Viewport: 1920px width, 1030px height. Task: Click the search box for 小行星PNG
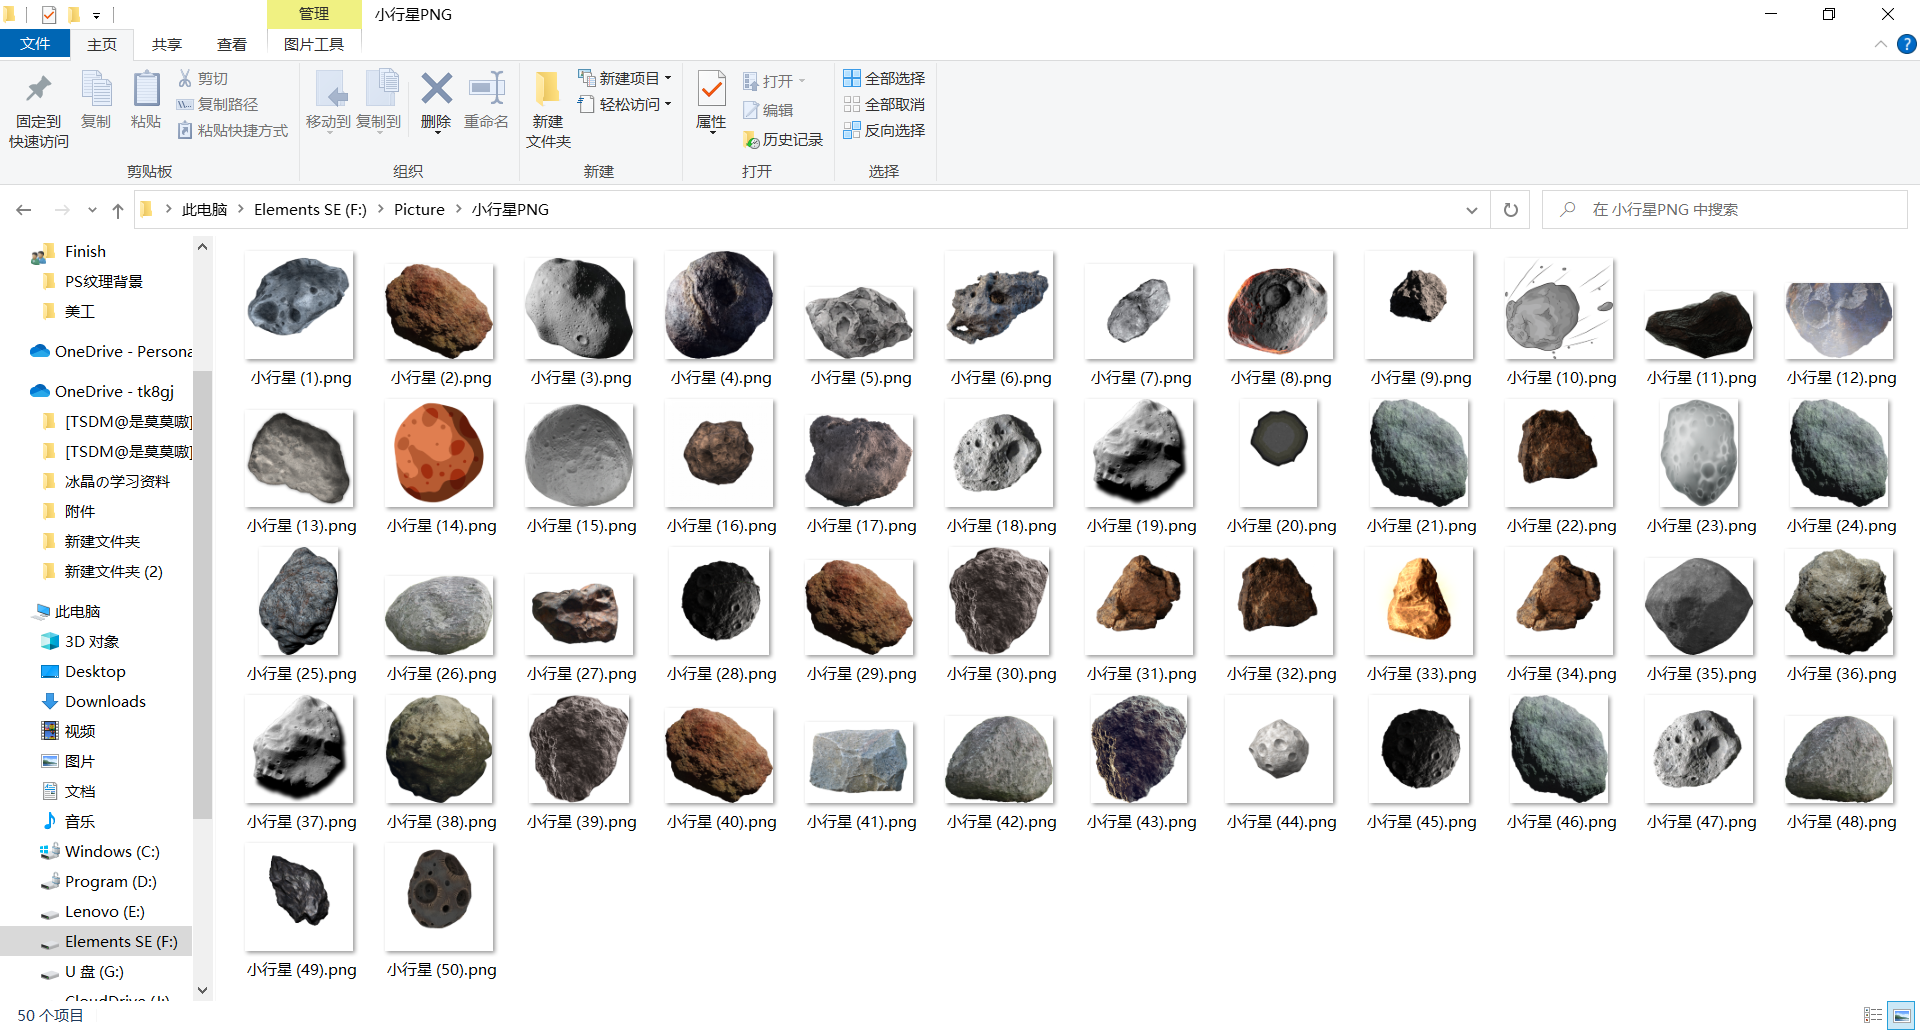tap(1725, 210)
